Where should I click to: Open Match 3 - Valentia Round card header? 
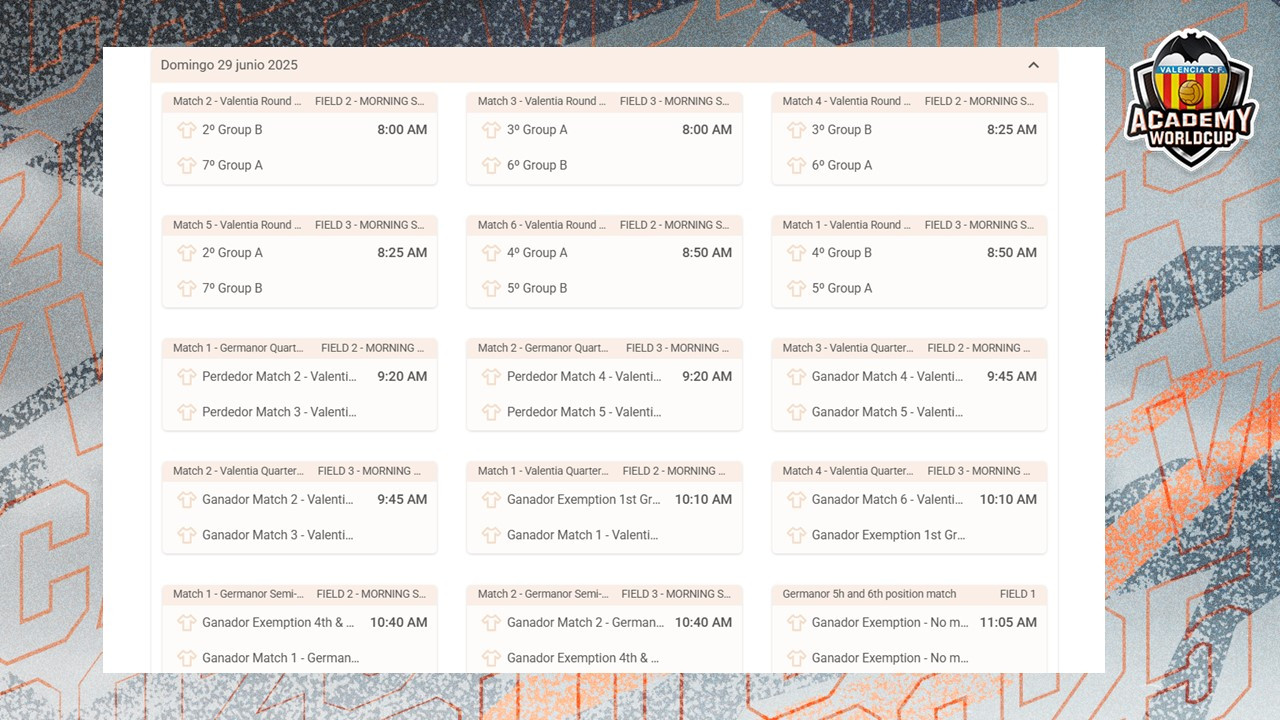click(604, 101)
